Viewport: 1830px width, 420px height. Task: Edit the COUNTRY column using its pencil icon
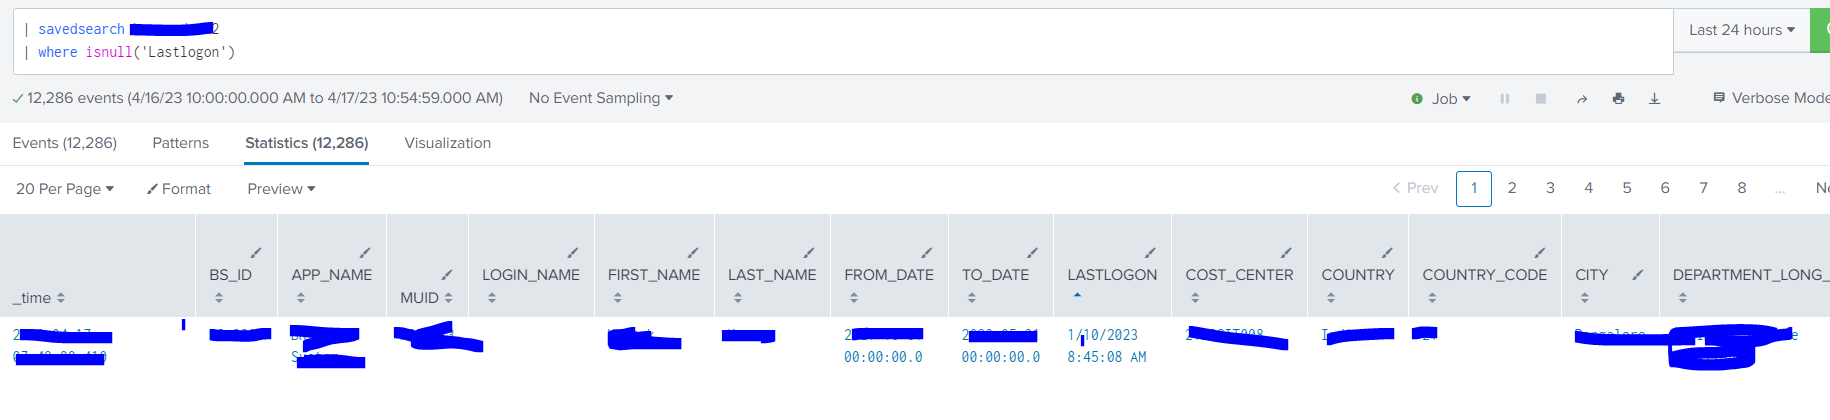click(x=1387, y=253)
